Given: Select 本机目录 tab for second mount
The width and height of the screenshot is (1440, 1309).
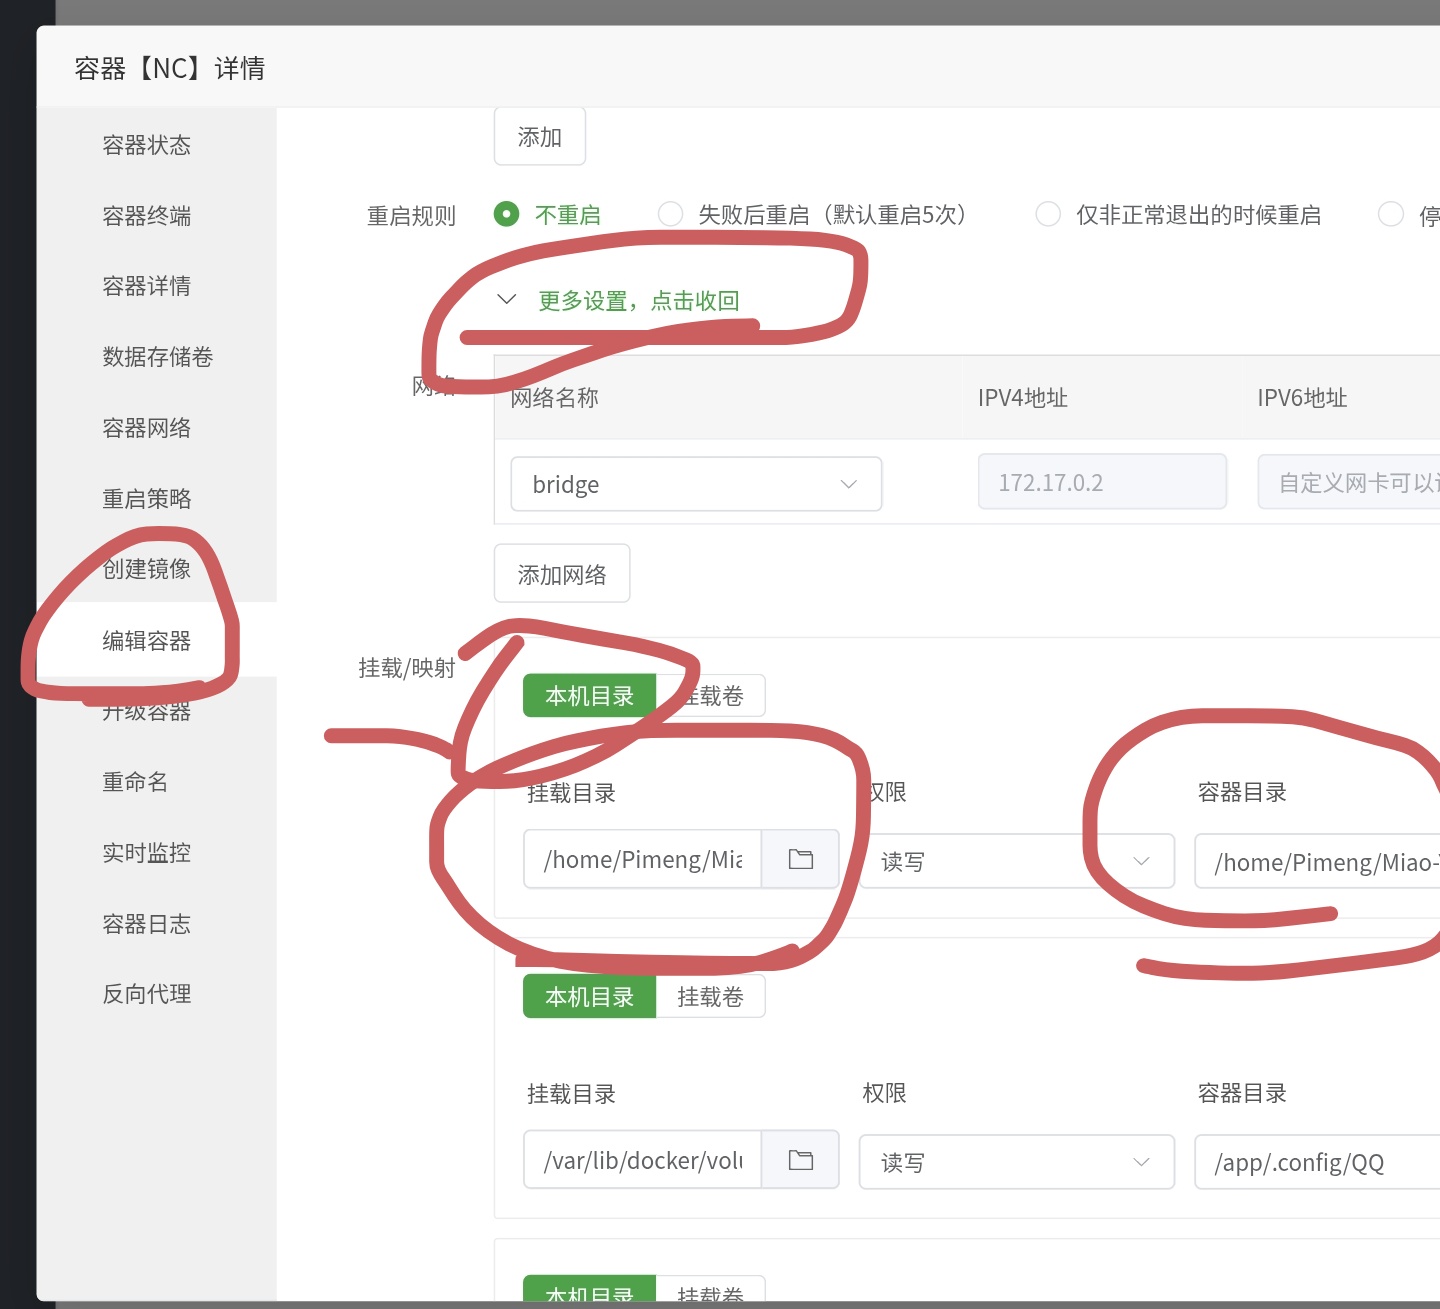Looking at the screenshot, I should click(x=589, y=997).
